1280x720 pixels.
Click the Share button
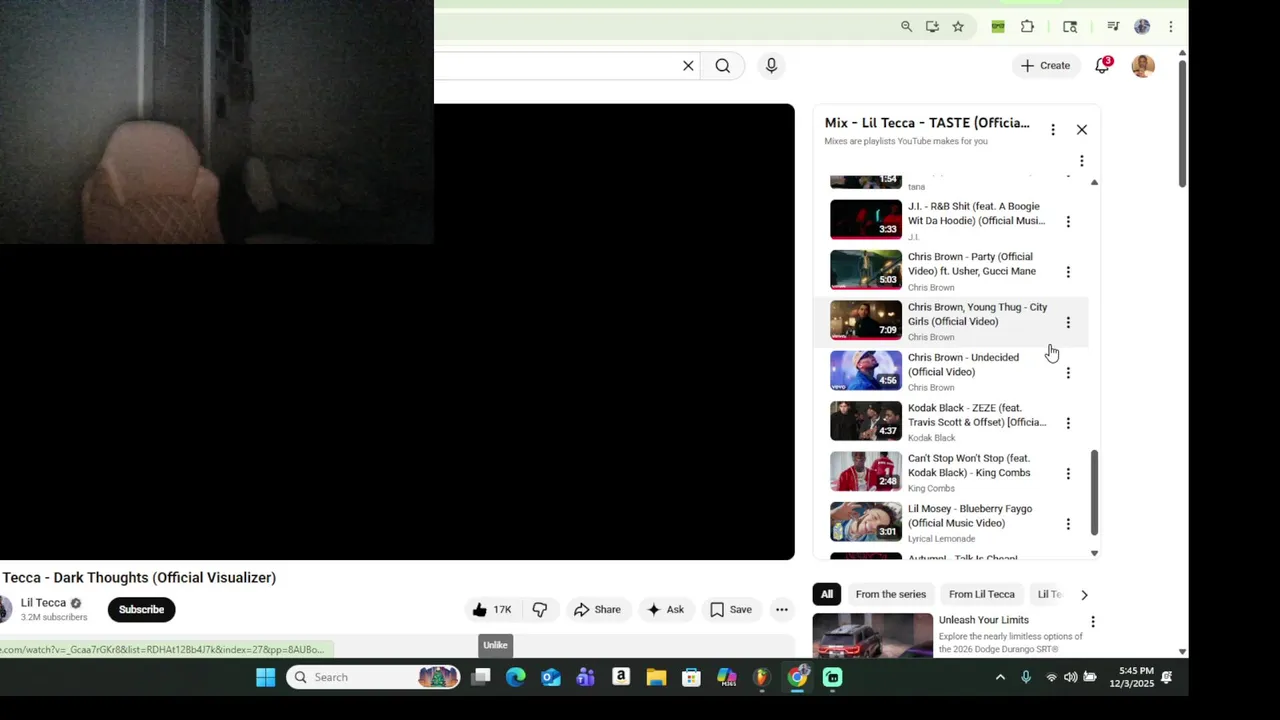[x=597, y=610]
